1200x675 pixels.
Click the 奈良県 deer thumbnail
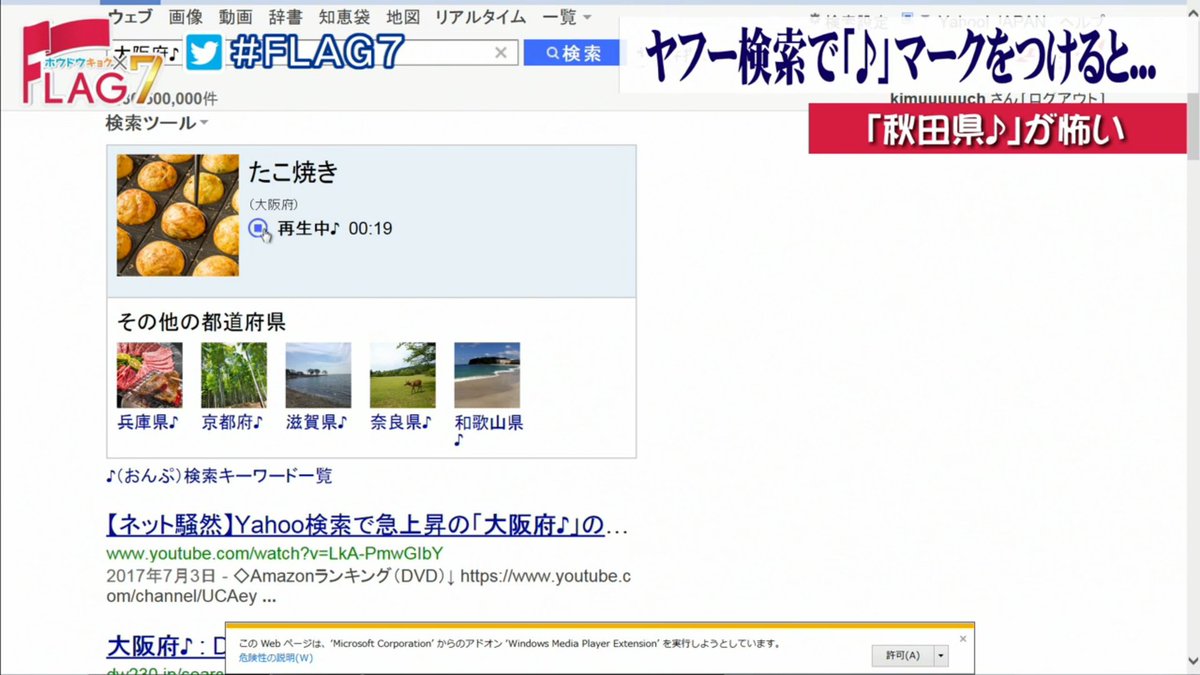(403, 375)
